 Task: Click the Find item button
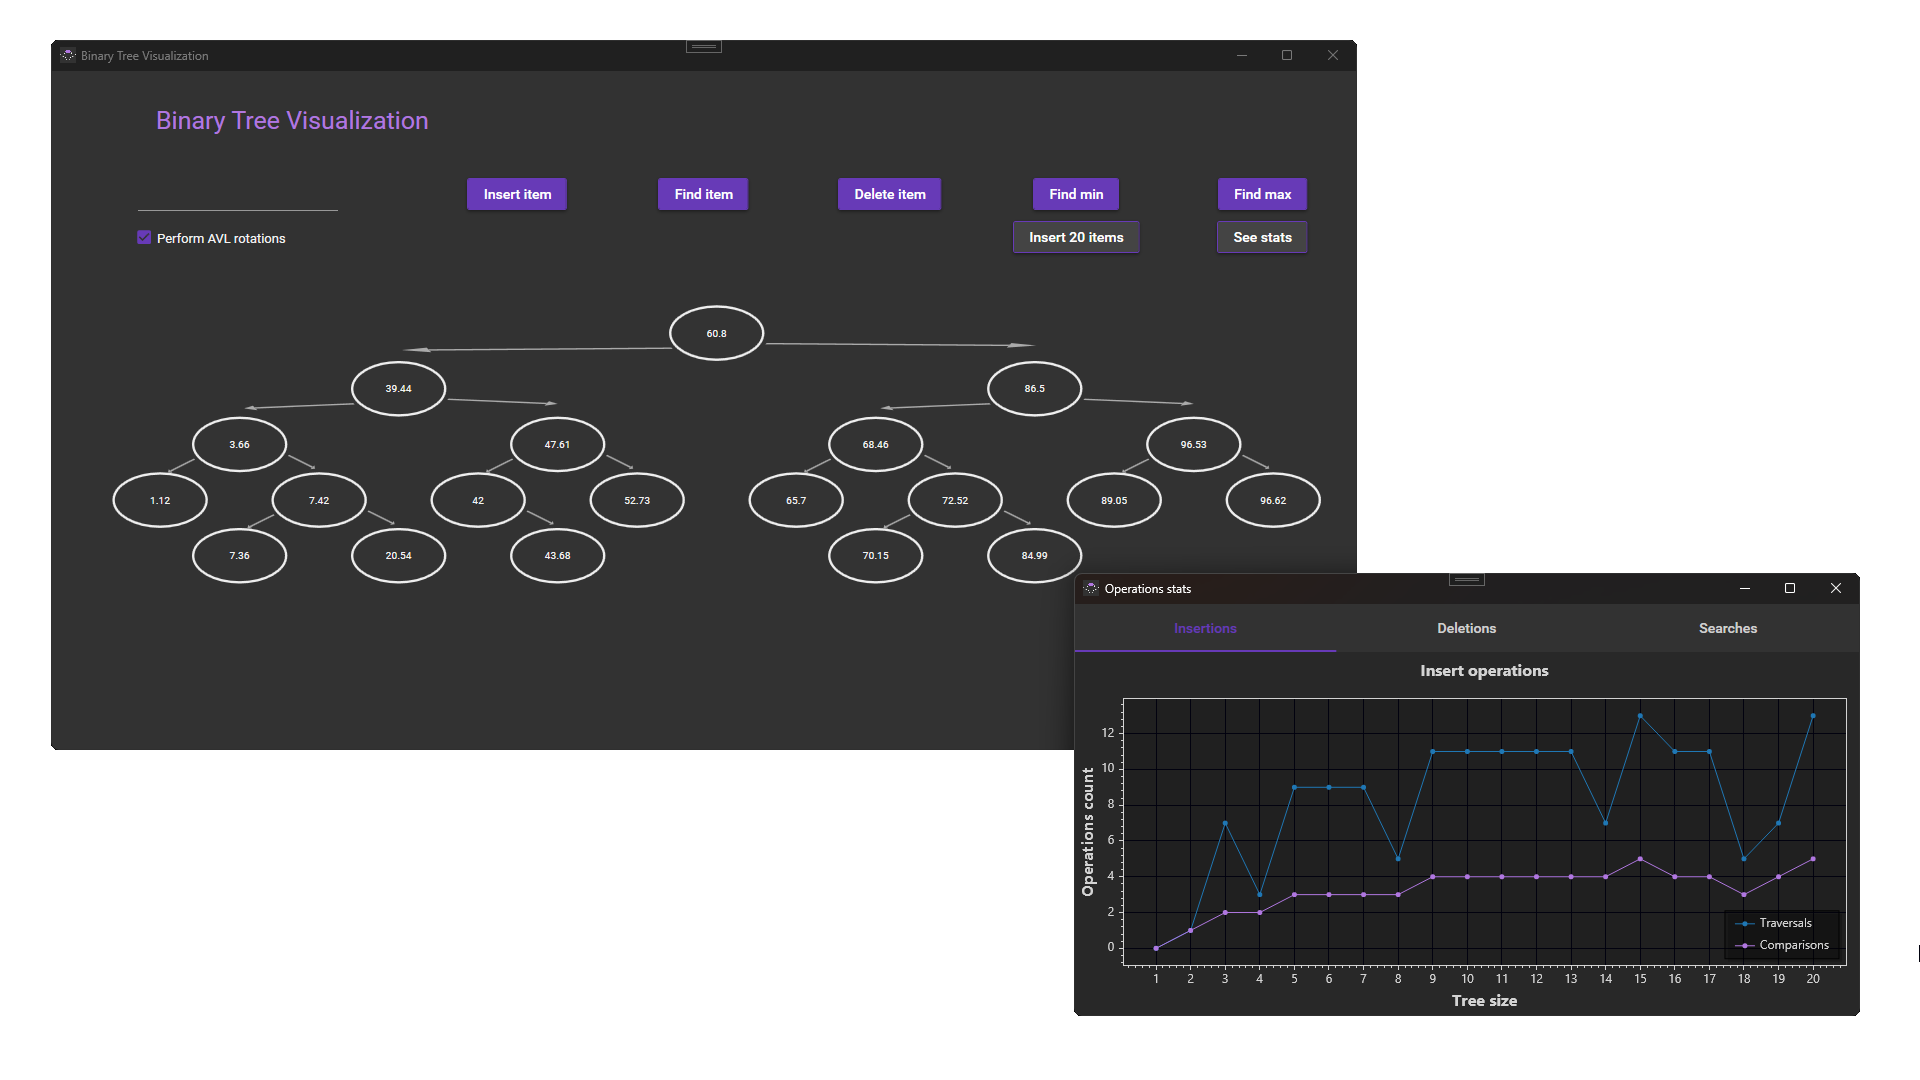point(703,194)
